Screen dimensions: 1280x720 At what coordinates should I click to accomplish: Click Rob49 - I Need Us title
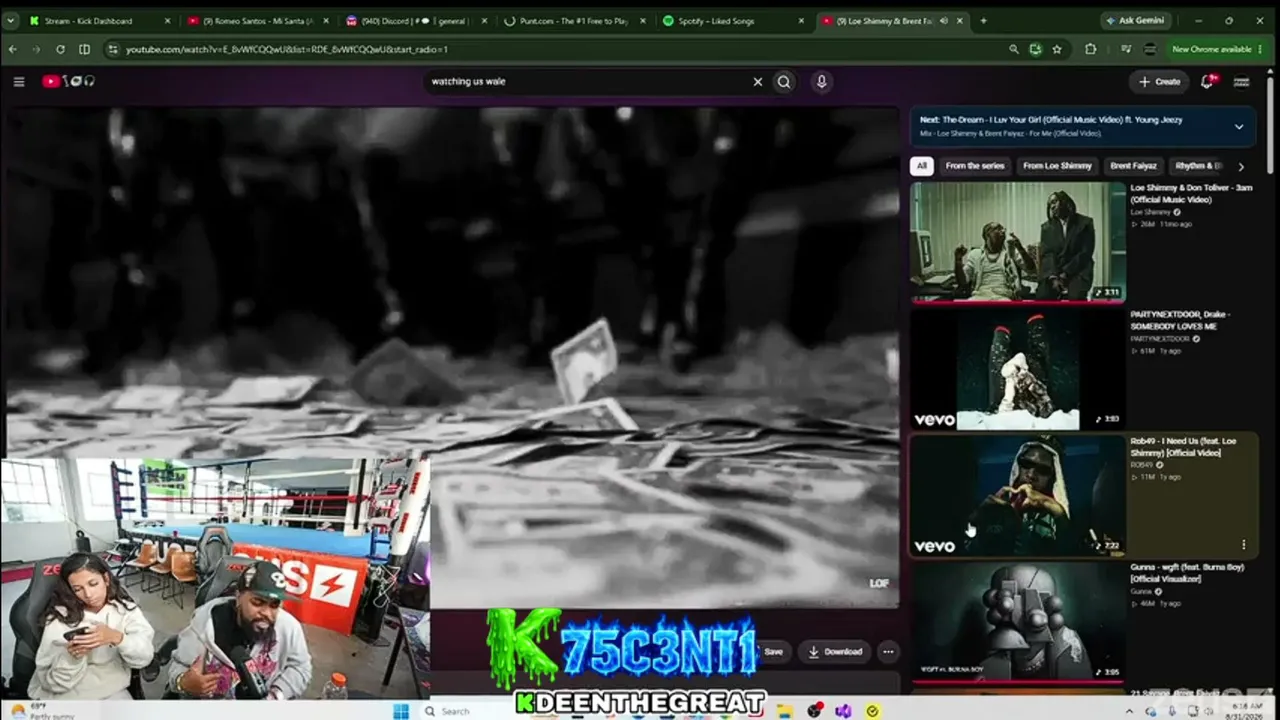(1183, 447)
